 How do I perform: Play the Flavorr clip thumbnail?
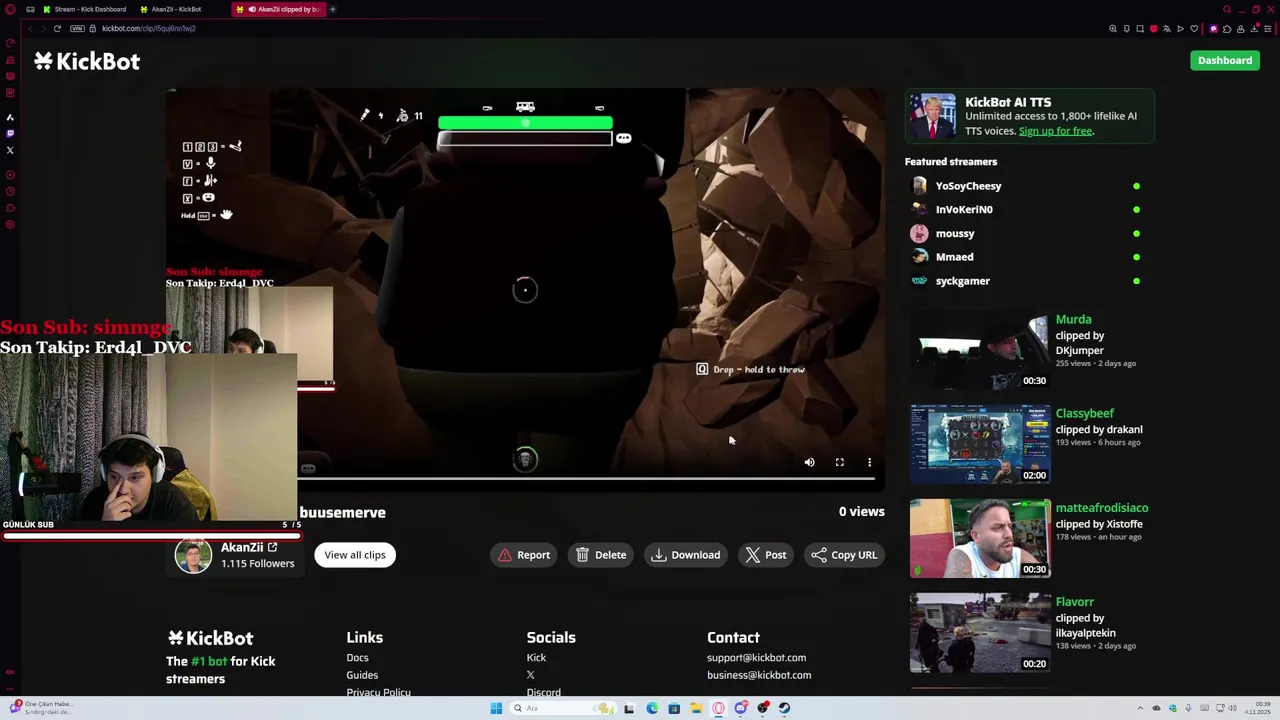click(x=980, y=633)
